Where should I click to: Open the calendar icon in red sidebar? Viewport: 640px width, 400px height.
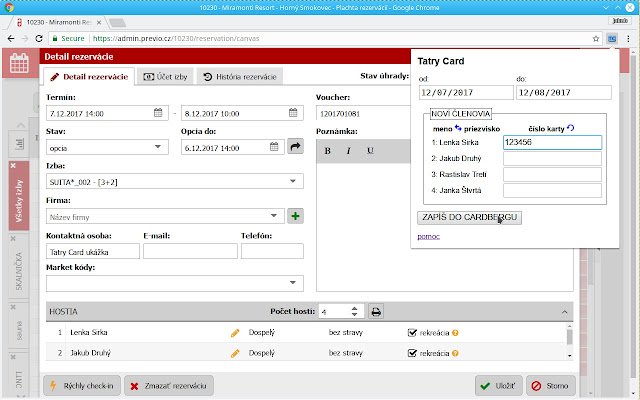click(19, 63)
